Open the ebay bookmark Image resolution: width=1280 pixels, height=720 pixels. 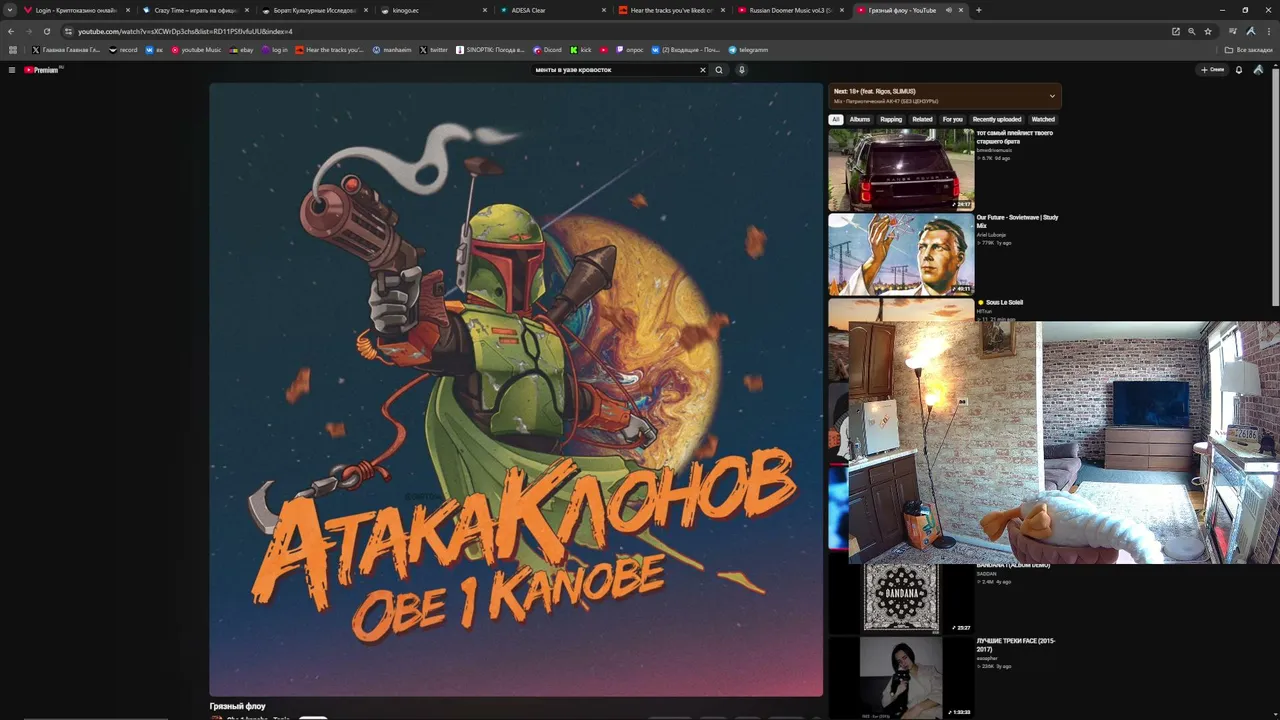pyautogui.click(x=241, y=50)
